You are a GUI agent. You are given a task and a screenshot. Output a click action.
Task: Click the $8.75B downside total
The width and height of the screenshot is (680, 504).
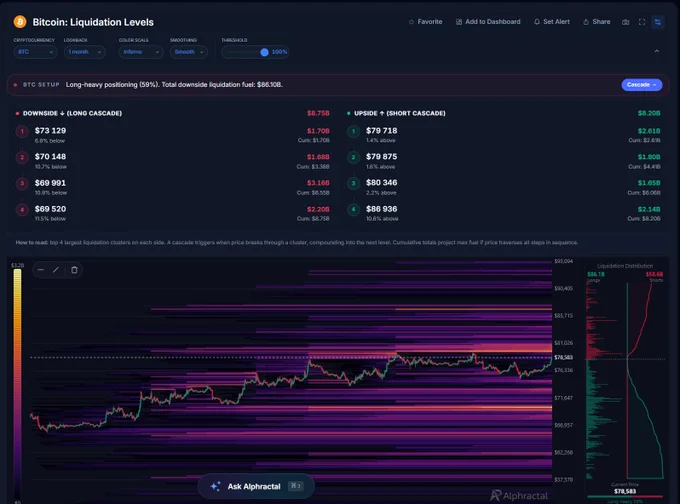pos(318,113)
